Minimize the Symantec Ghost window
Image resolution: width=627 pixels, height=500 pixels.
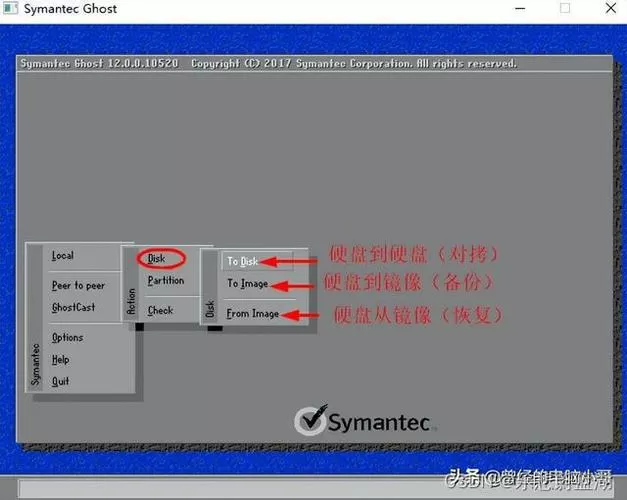click(x=520, y=8)
